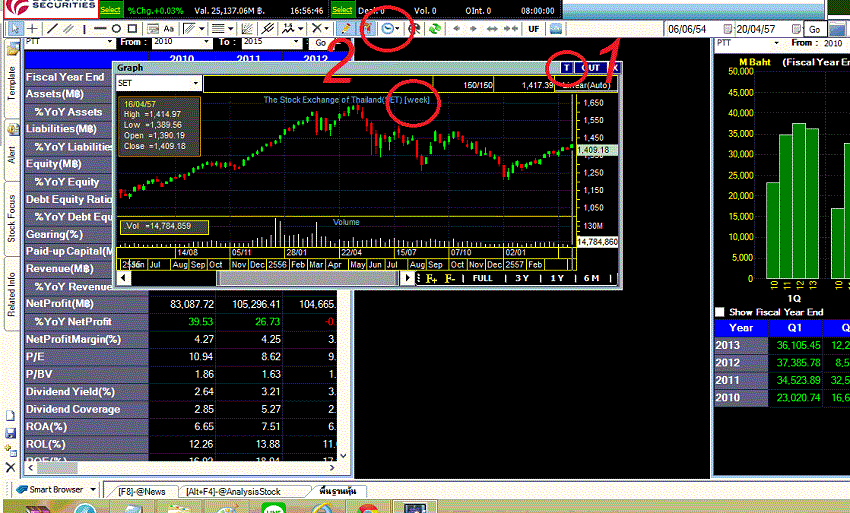The height and width of the screenshot is (513, 850).
Task: Open the Template side tab
Action: [11, 84]
